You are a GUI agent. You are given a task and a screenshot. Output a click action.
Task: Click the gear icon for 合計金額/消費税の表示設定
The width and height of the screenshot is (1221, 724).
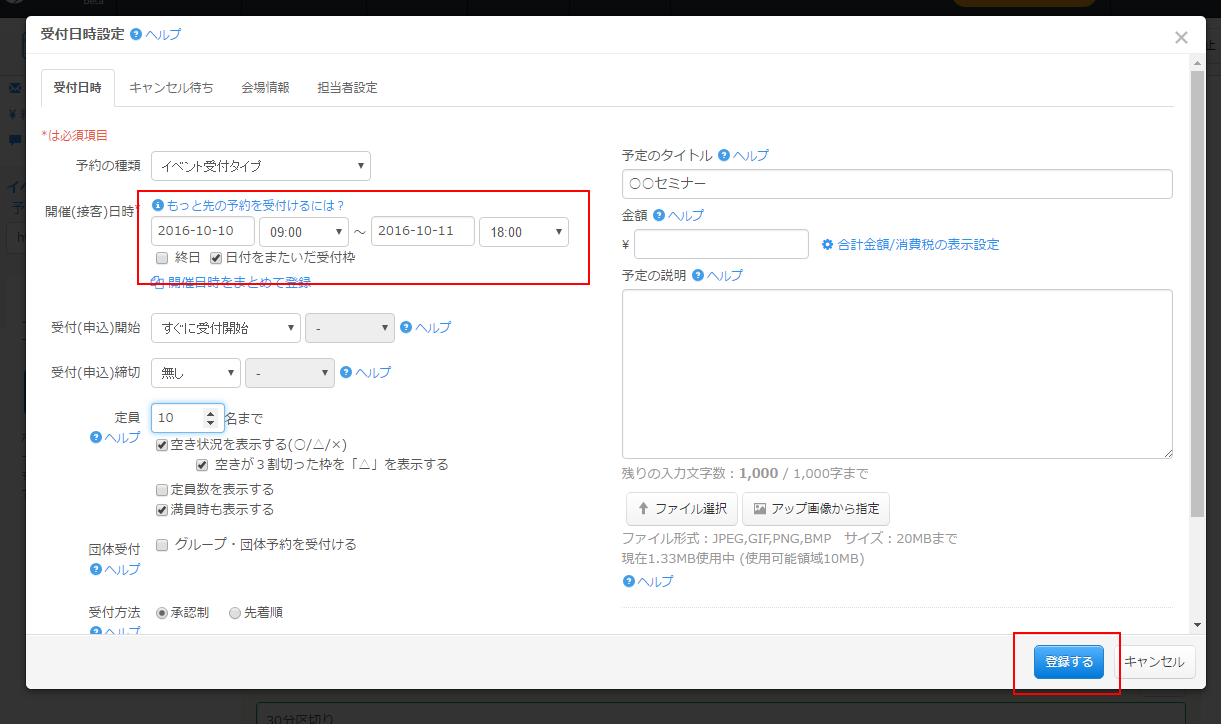click(827, 244)
